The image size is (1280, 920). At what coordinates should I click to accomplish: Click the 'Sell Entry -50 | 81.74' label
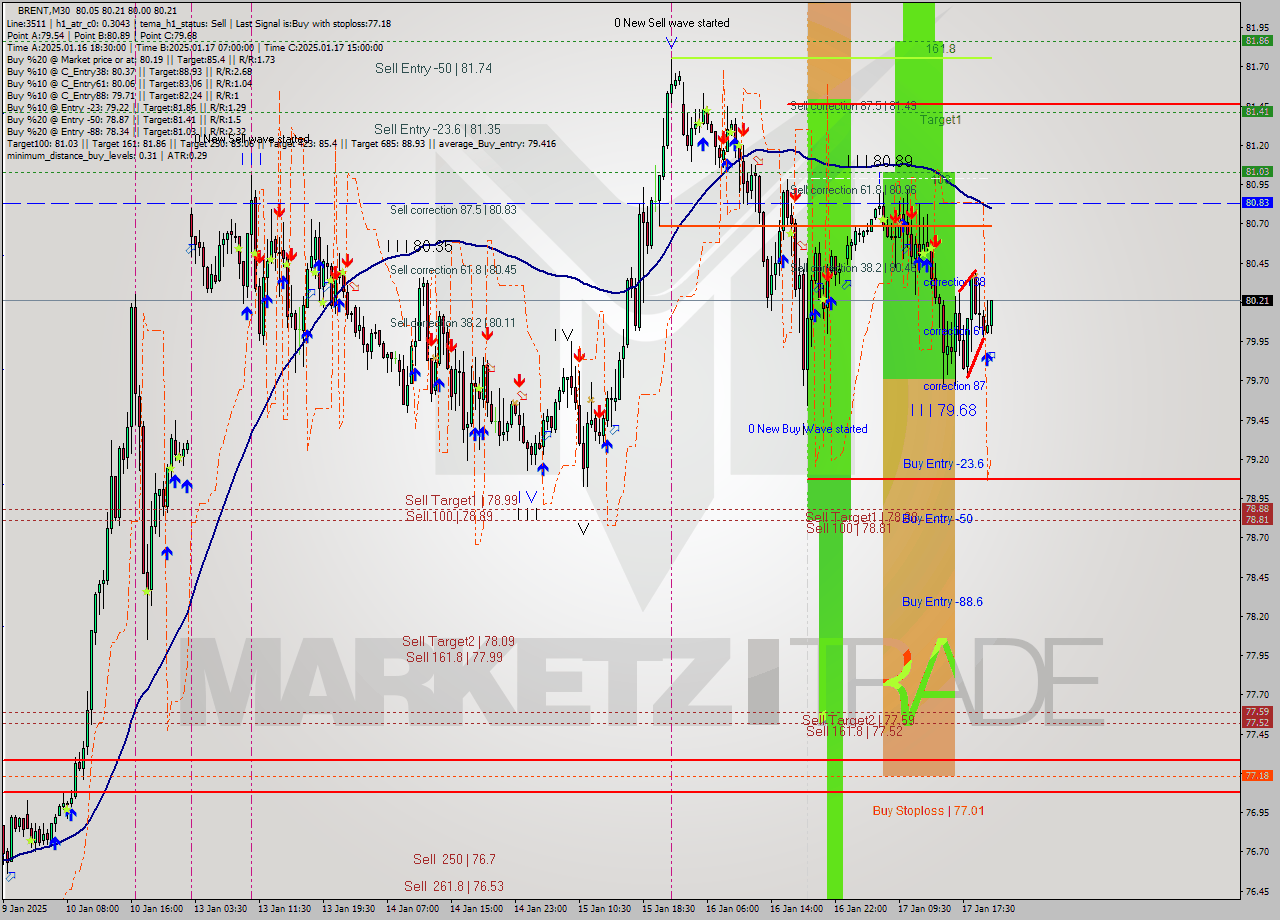433,68
